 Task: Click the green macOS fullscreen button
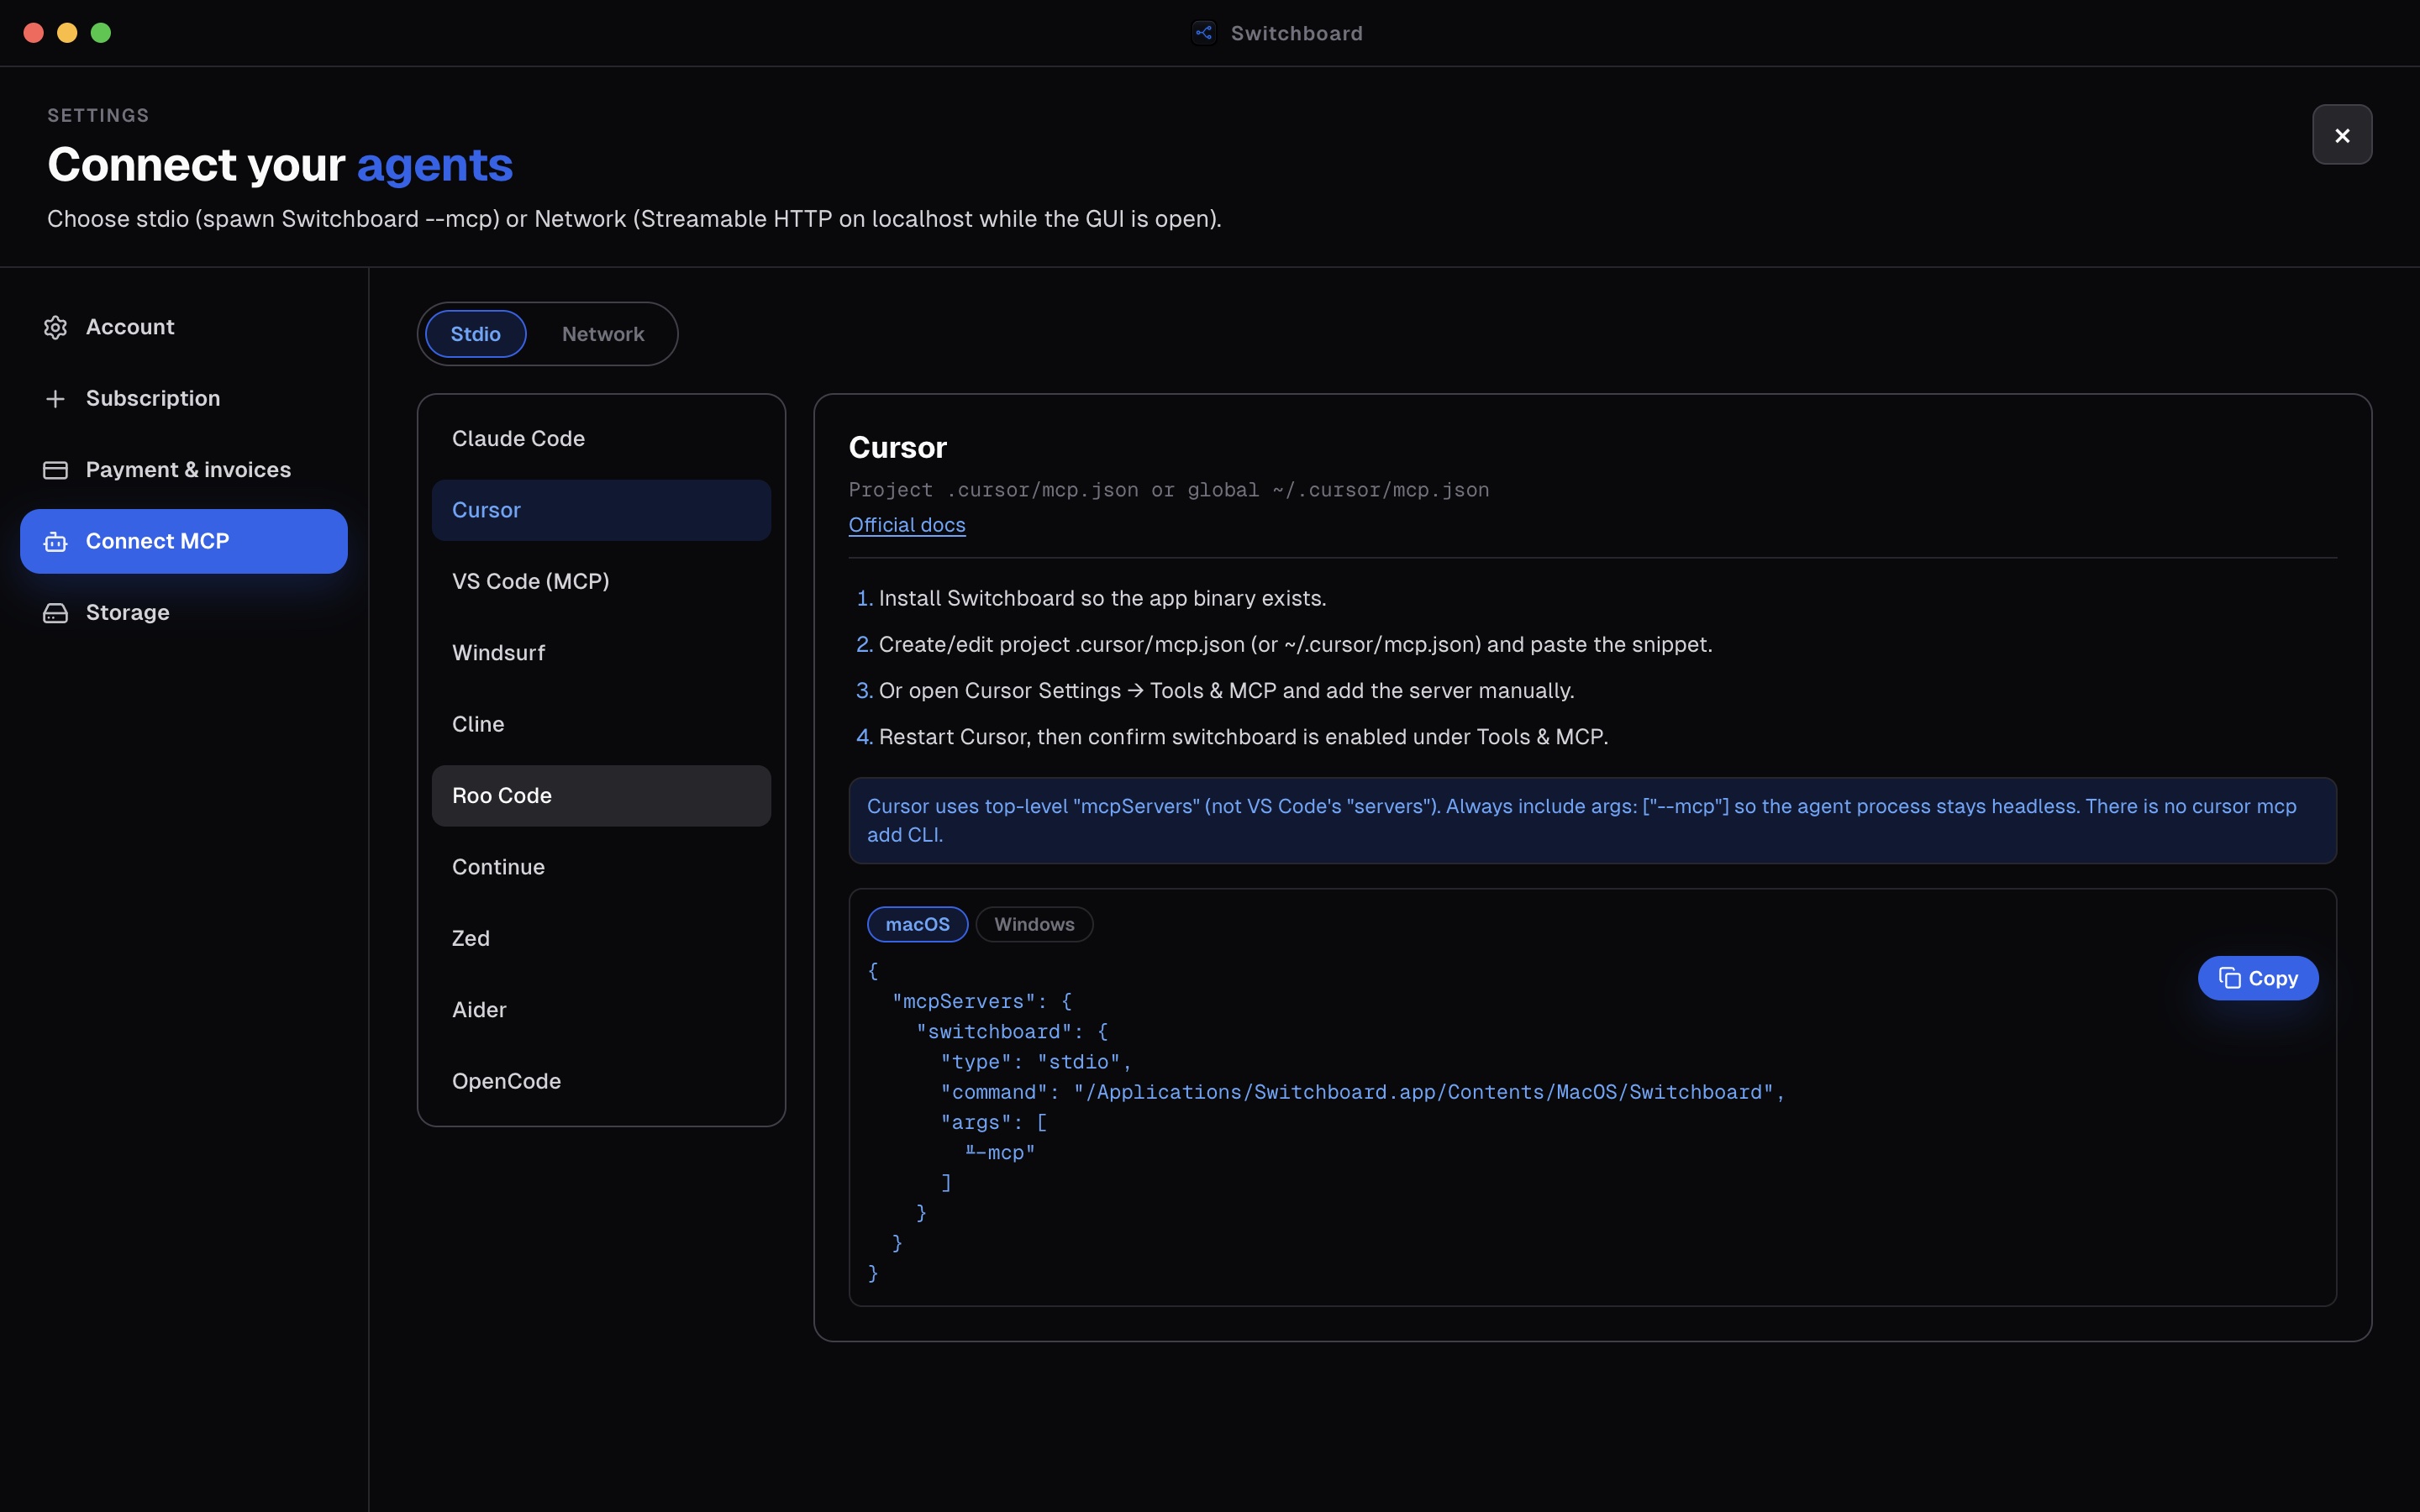coord(101,33)
